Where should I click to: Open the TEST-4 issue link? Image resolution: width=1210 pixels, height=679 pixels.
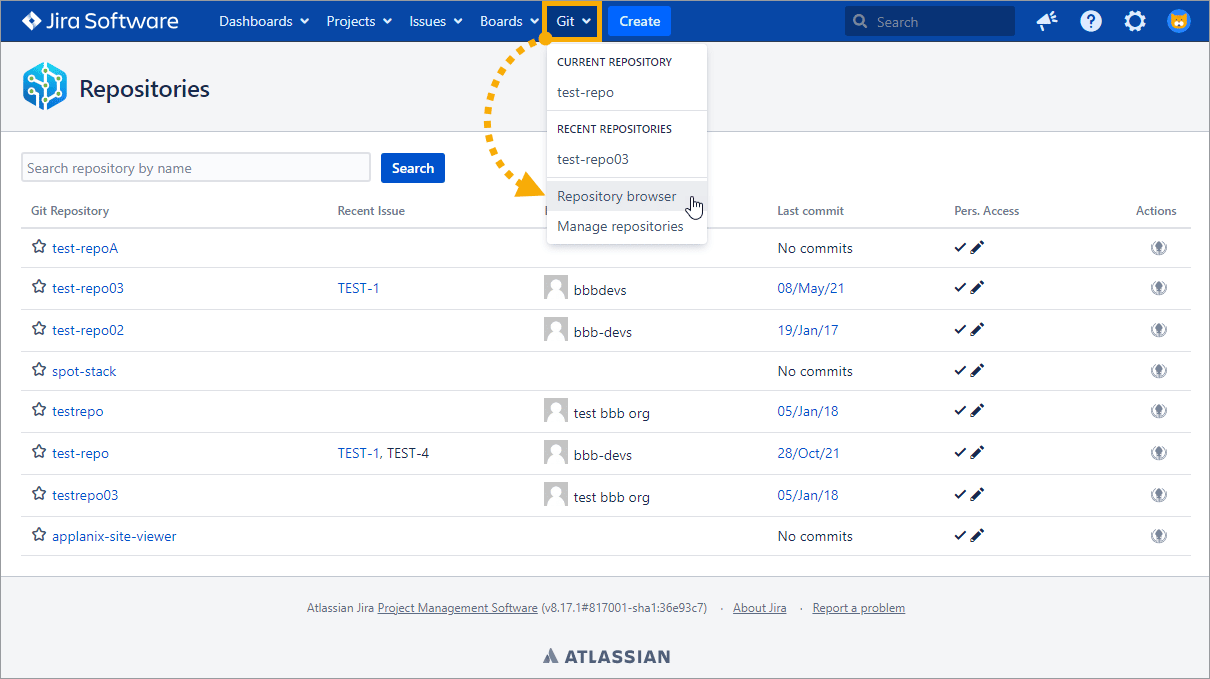click(x=408, y=453)
